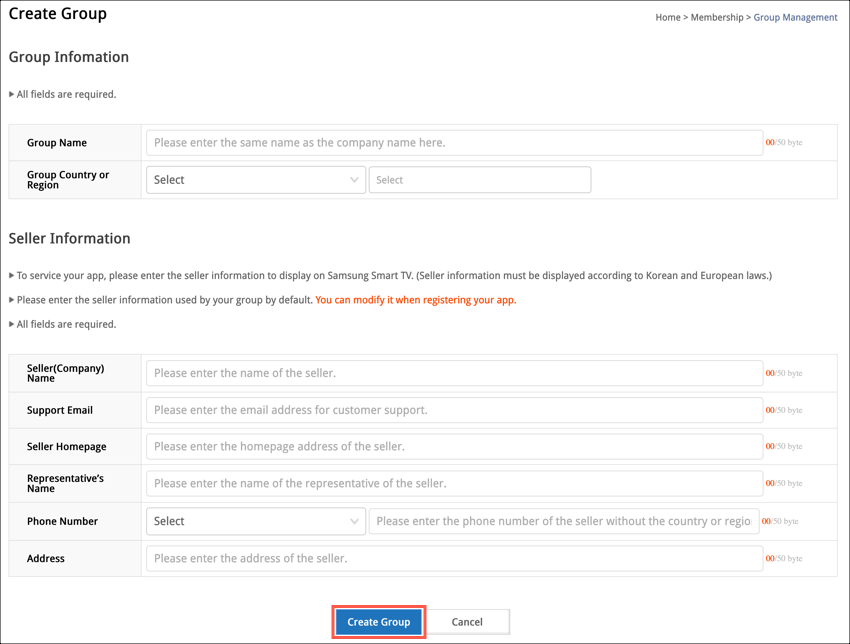This screenshot has height=644, width=850.
Task: Click the Group Management breadcrumb link
Action: [795, 17]
